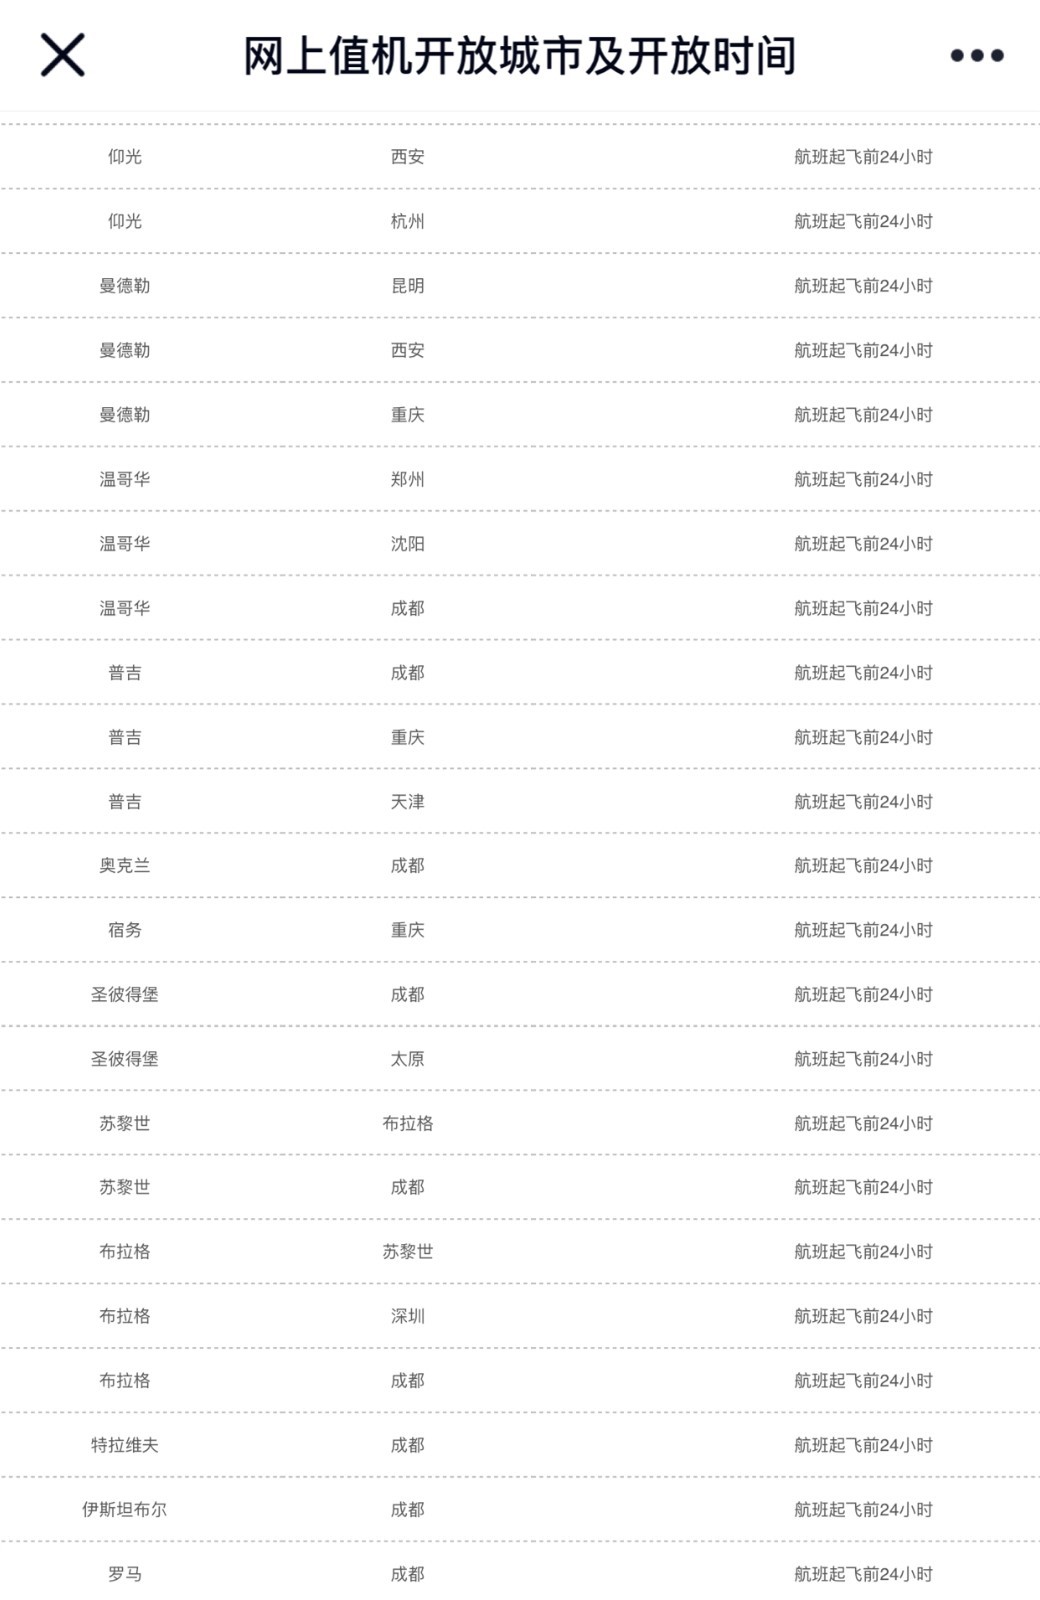This screenshot has width=1040, height=1600.
Task: Select 郑州 destination for 温哥华
Action: point(407,479)
